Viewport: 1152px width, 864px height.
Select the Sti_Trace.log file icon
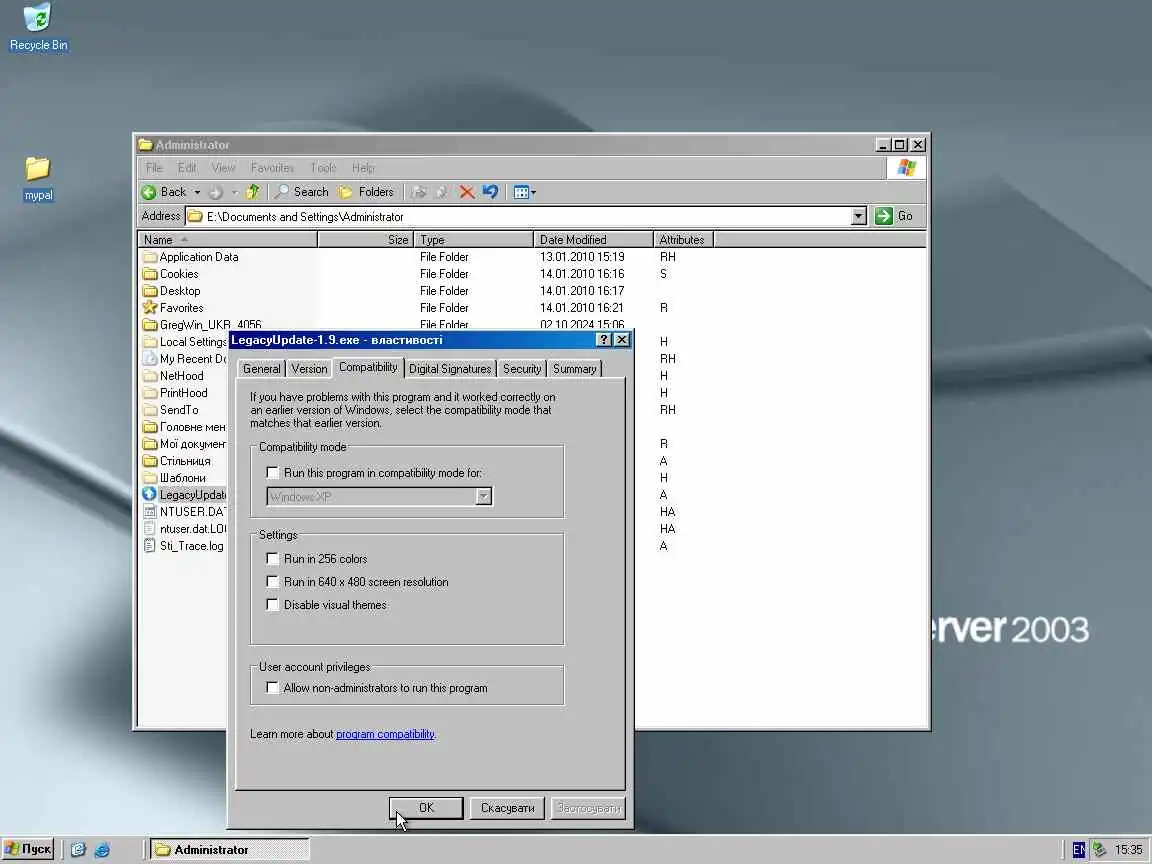150,546
